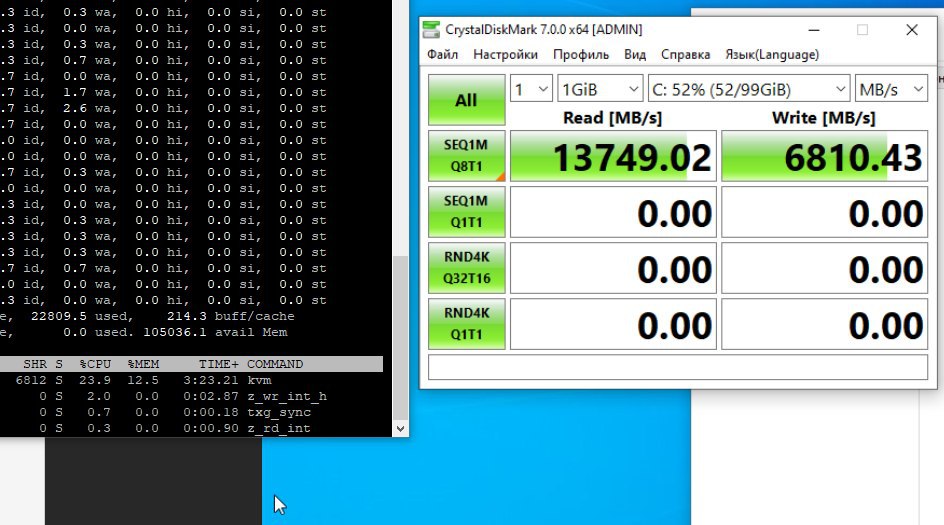944x525 pixels.
Task: Open the Справка menu
Action: click(685, 55)
